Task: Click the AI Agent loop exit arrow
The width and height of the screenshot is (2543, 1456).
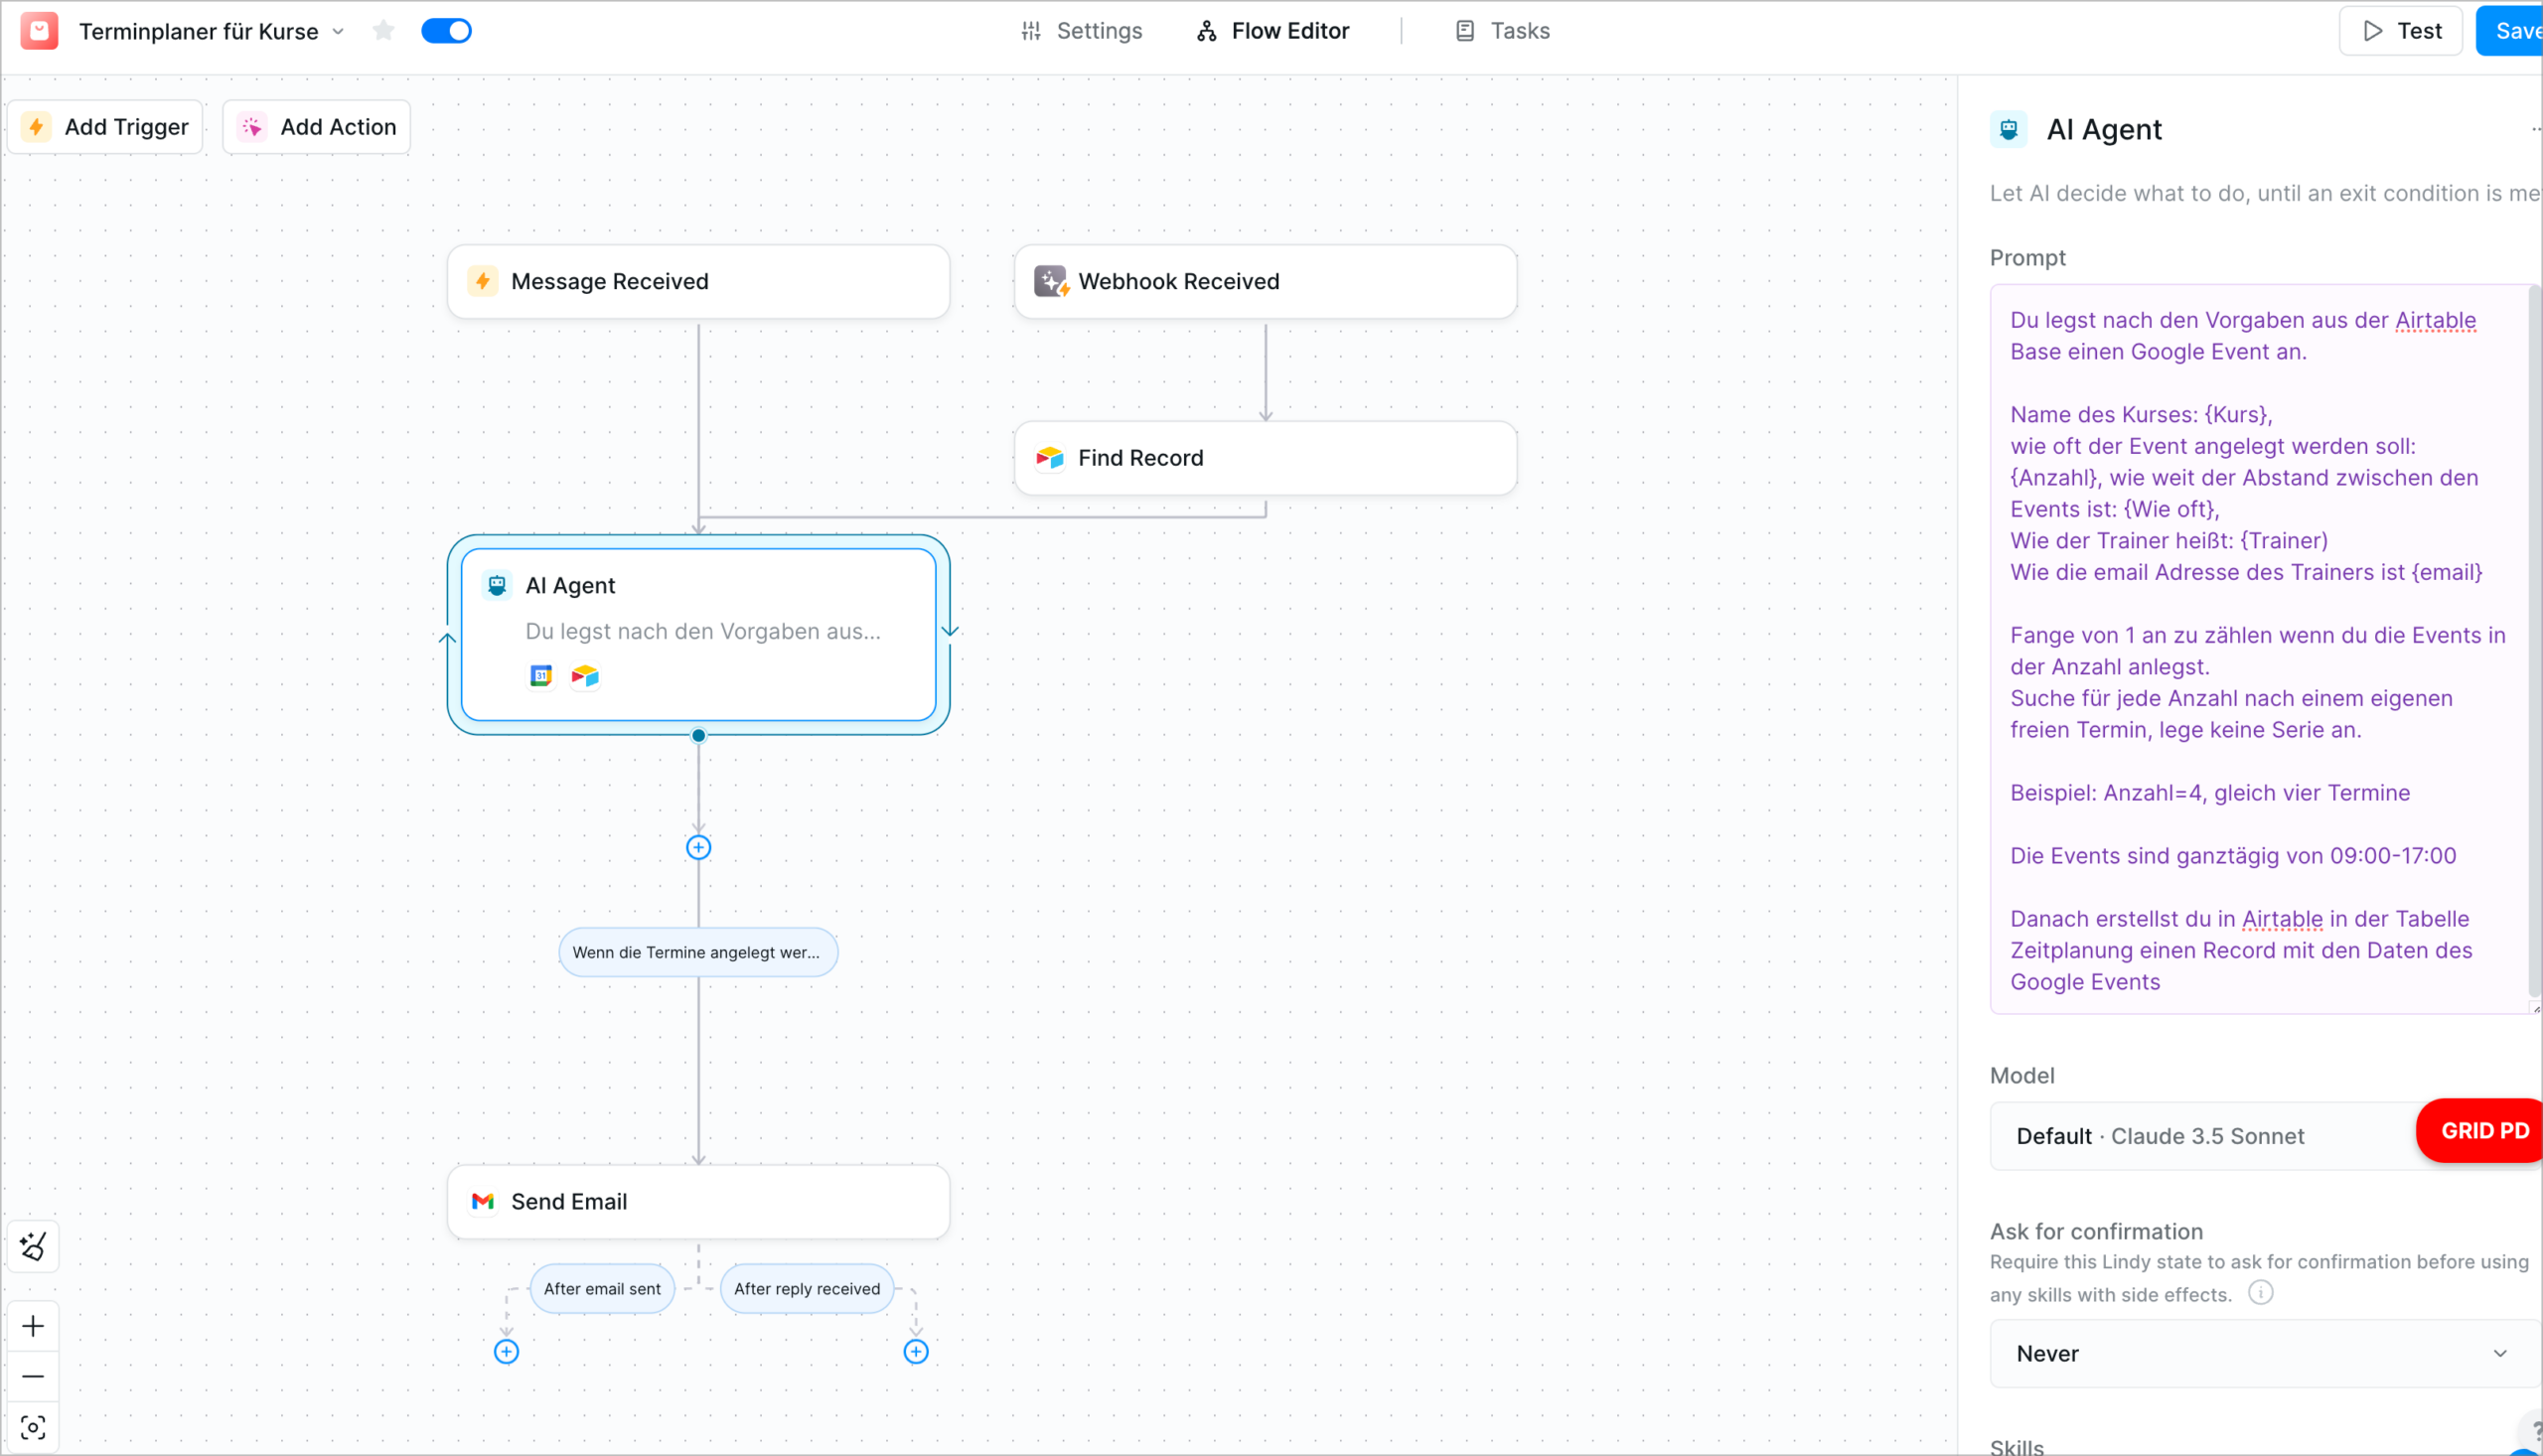Action: (x=950, y=630)
